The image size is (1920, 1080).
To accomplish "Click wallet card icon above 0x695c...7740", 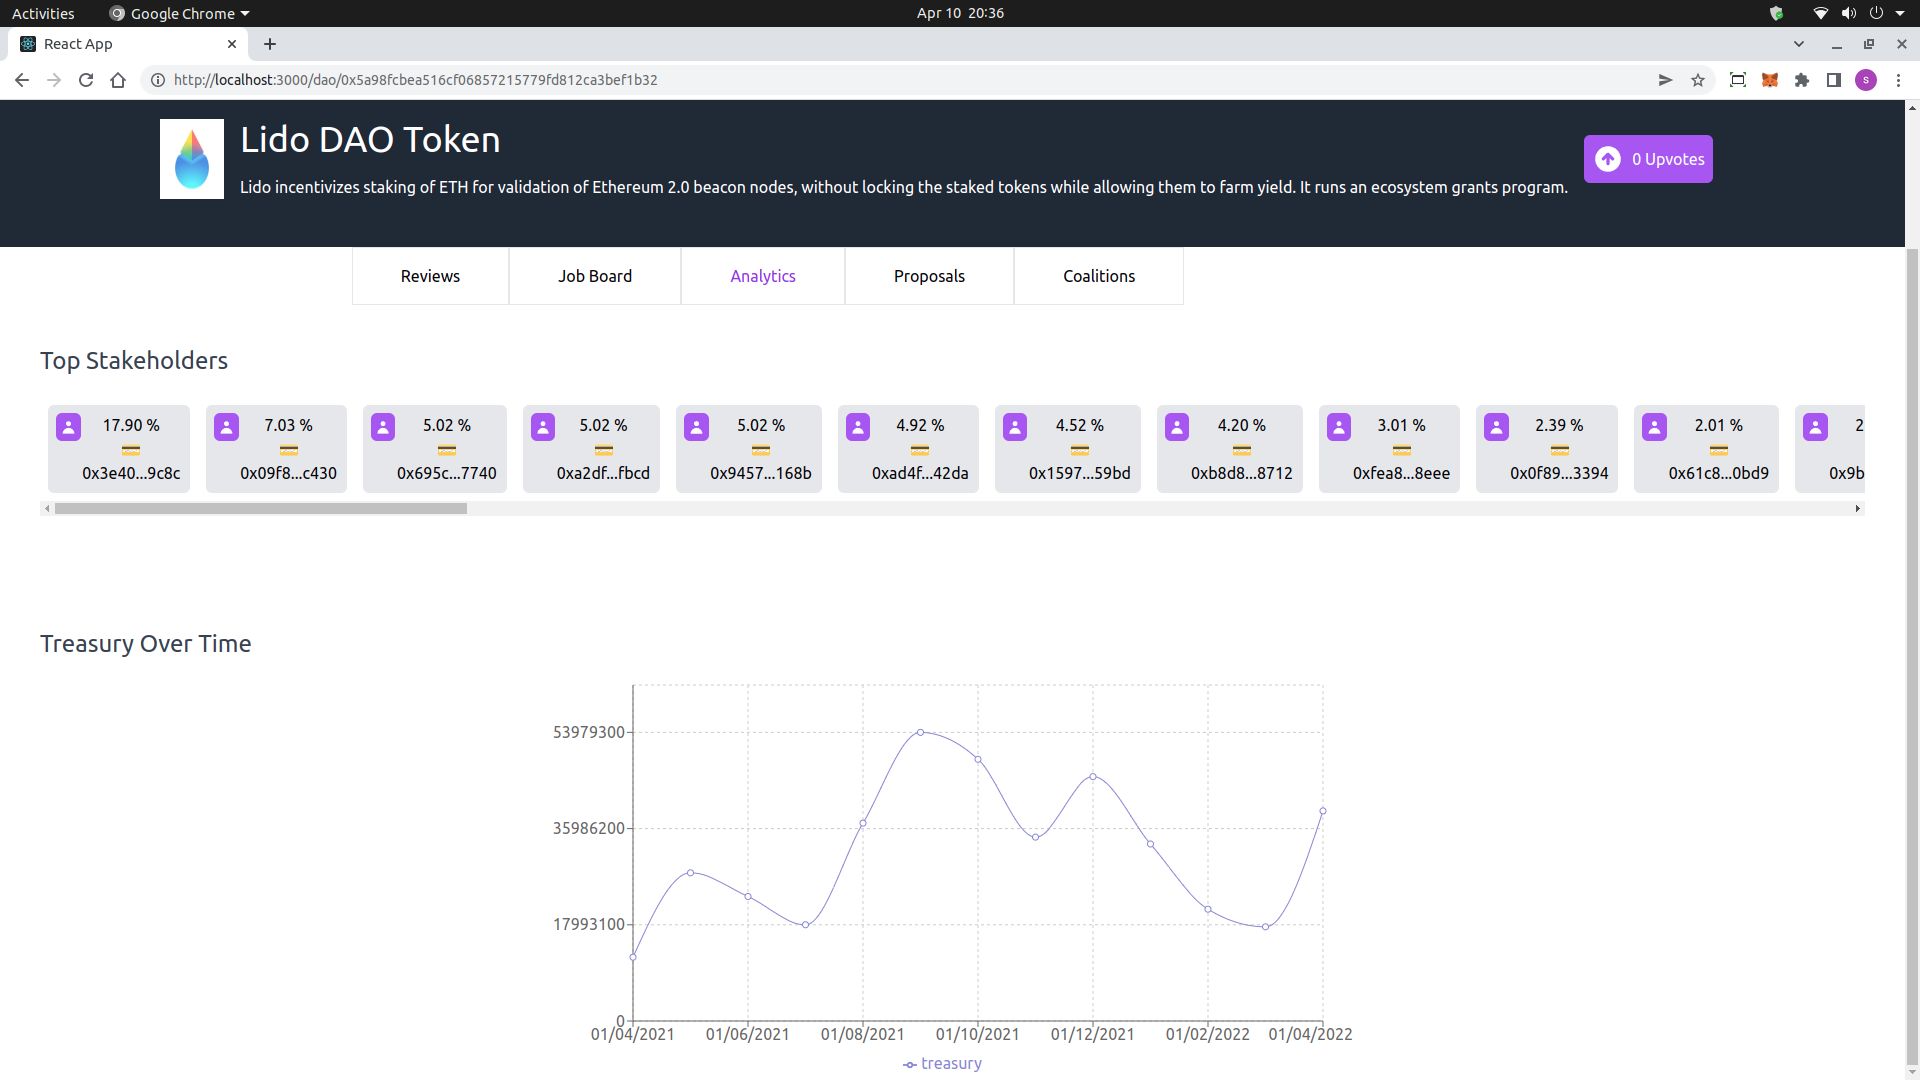I will click(446, 450).
